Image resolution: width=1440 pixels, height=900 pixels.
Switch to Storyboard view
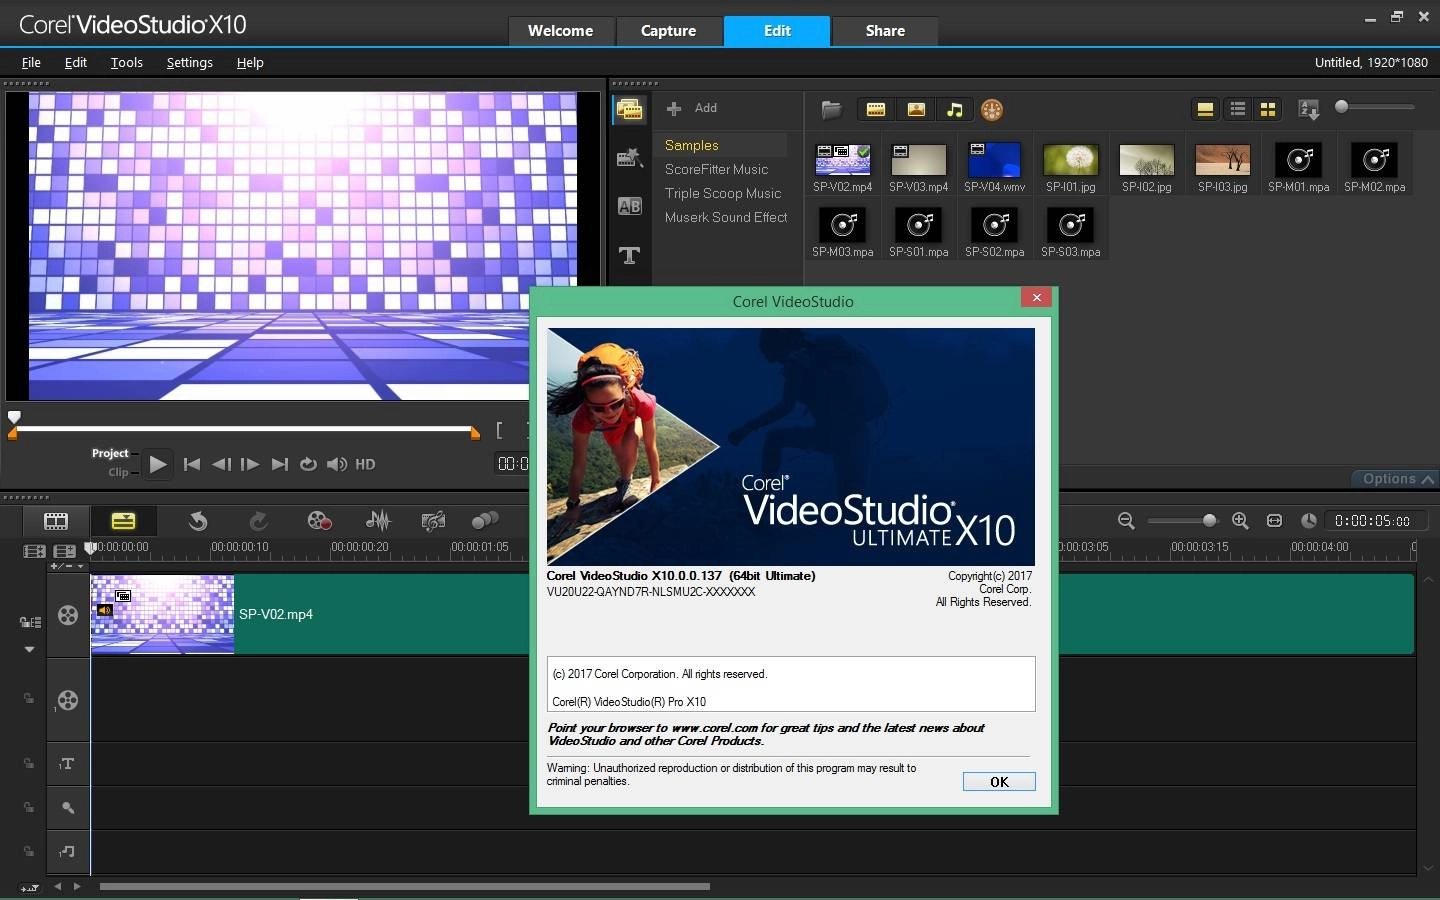[56, 521]
